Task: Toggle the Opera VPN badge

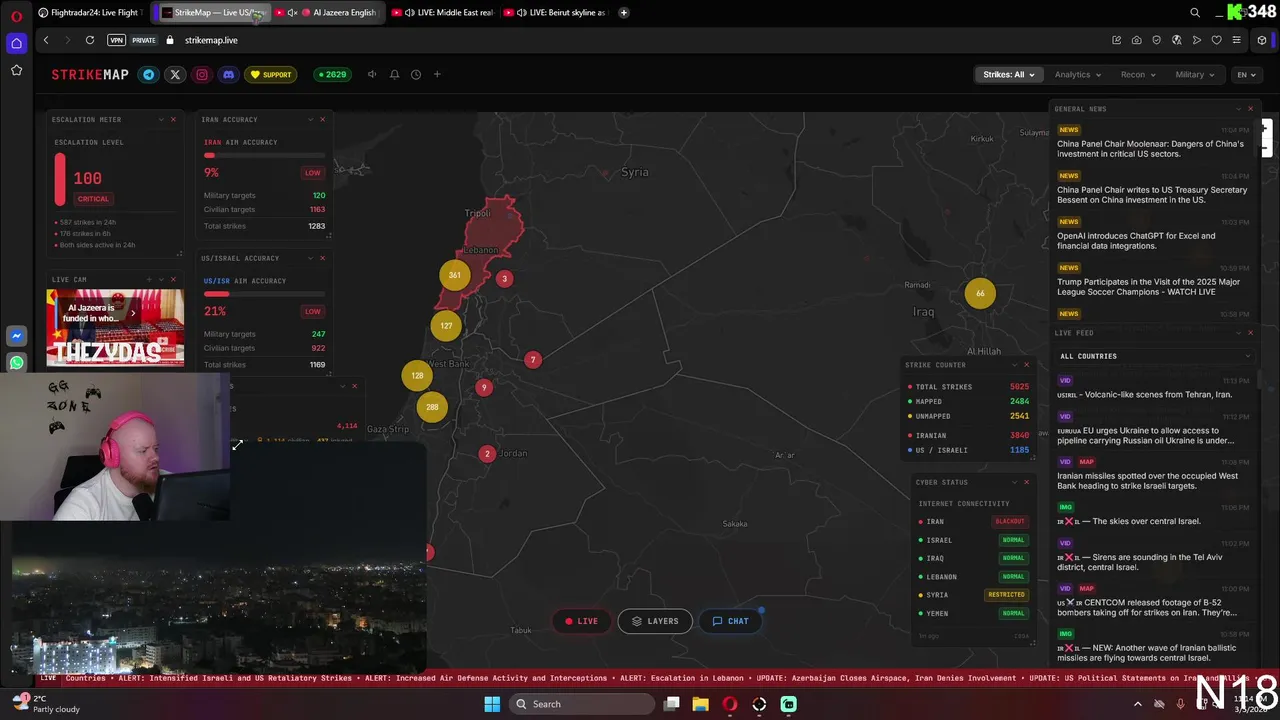Action: coord(117,40)
